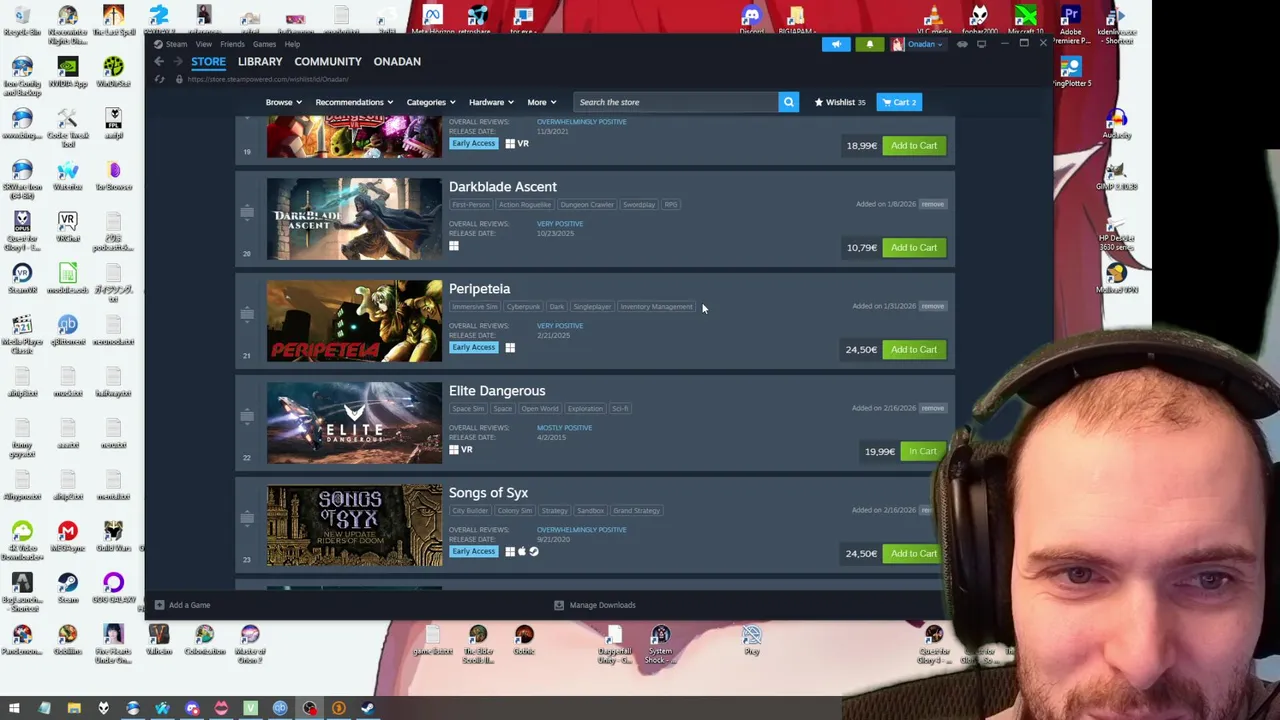Screen dimensions: 1280x720
Task: Open the Friends menu
Action: pos(232,44)
